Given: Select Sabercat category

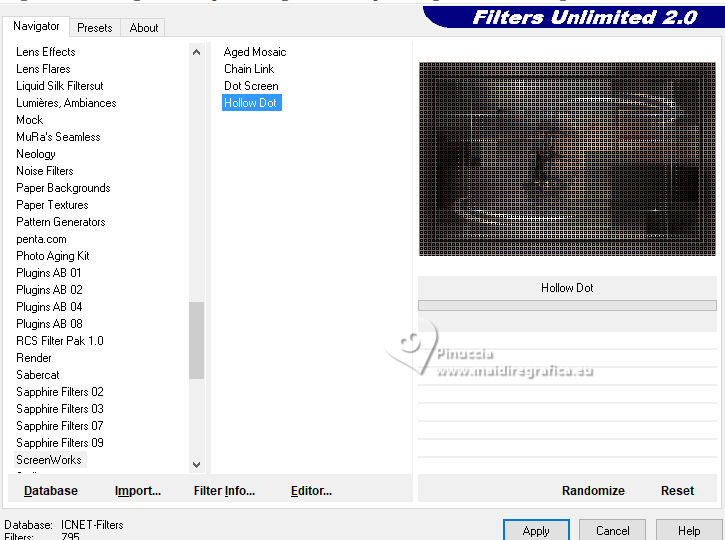Looking at the screenshot, I should 38,375.
